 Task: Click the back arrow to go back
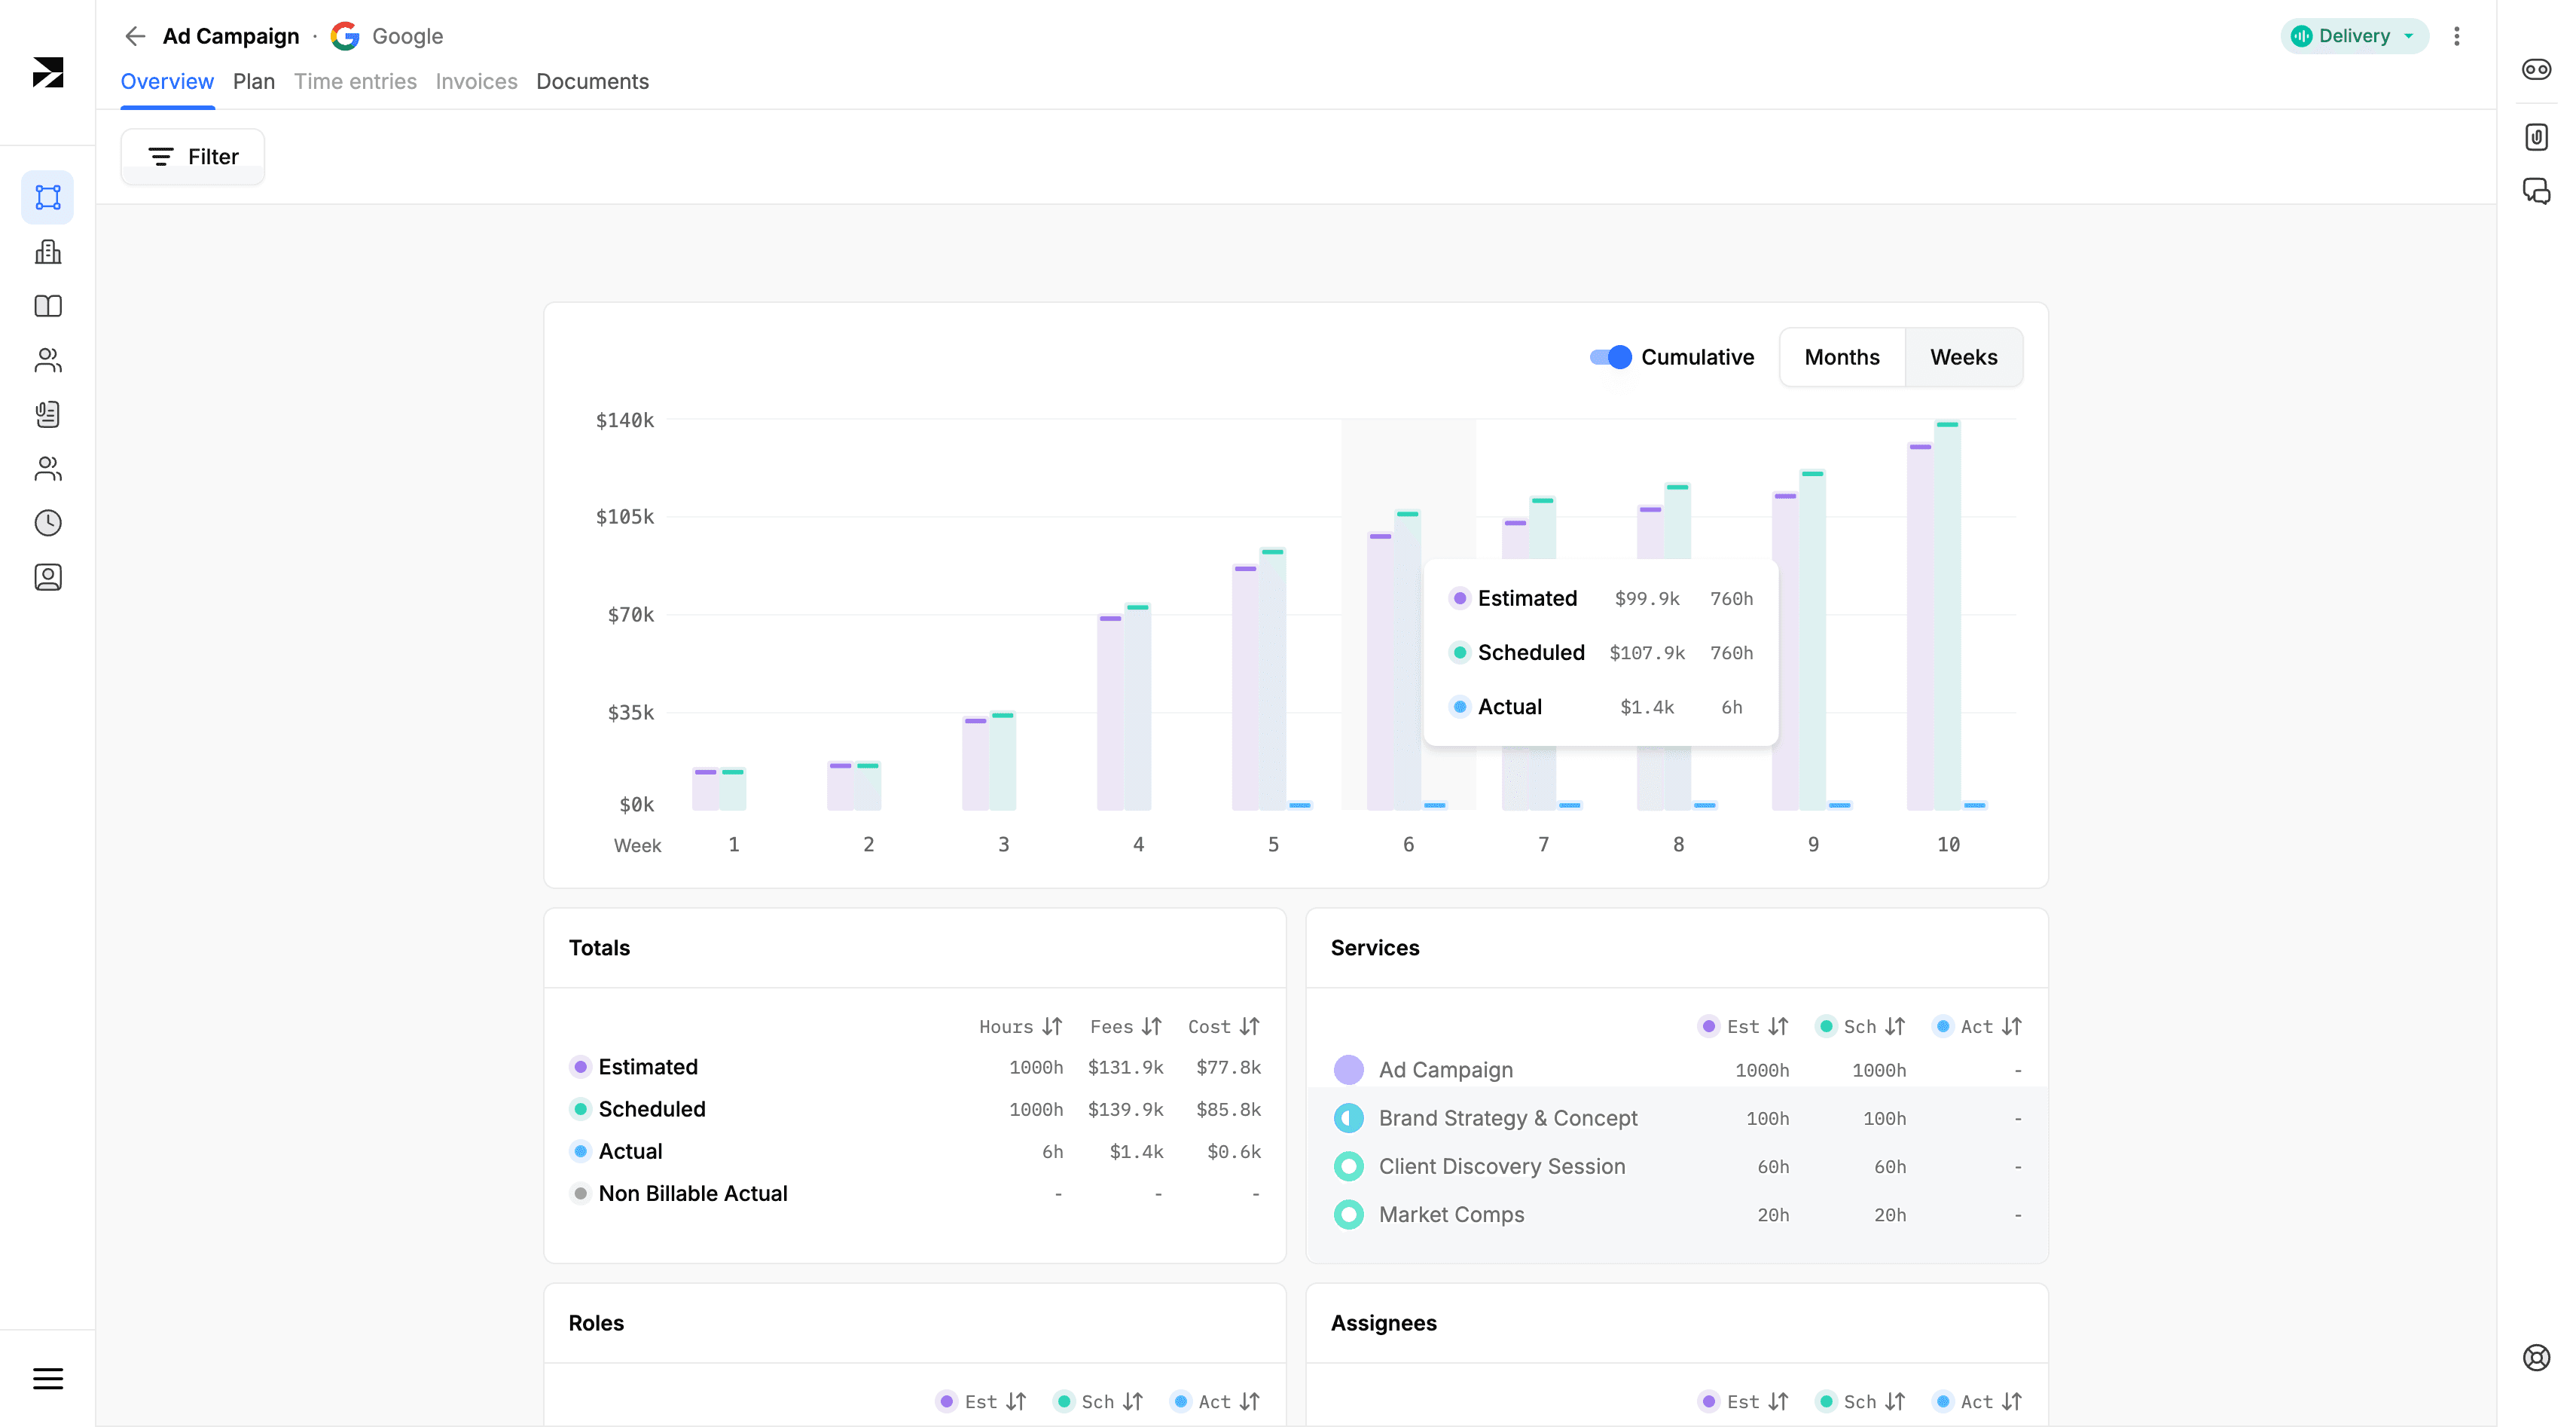[x=136, y=35]
